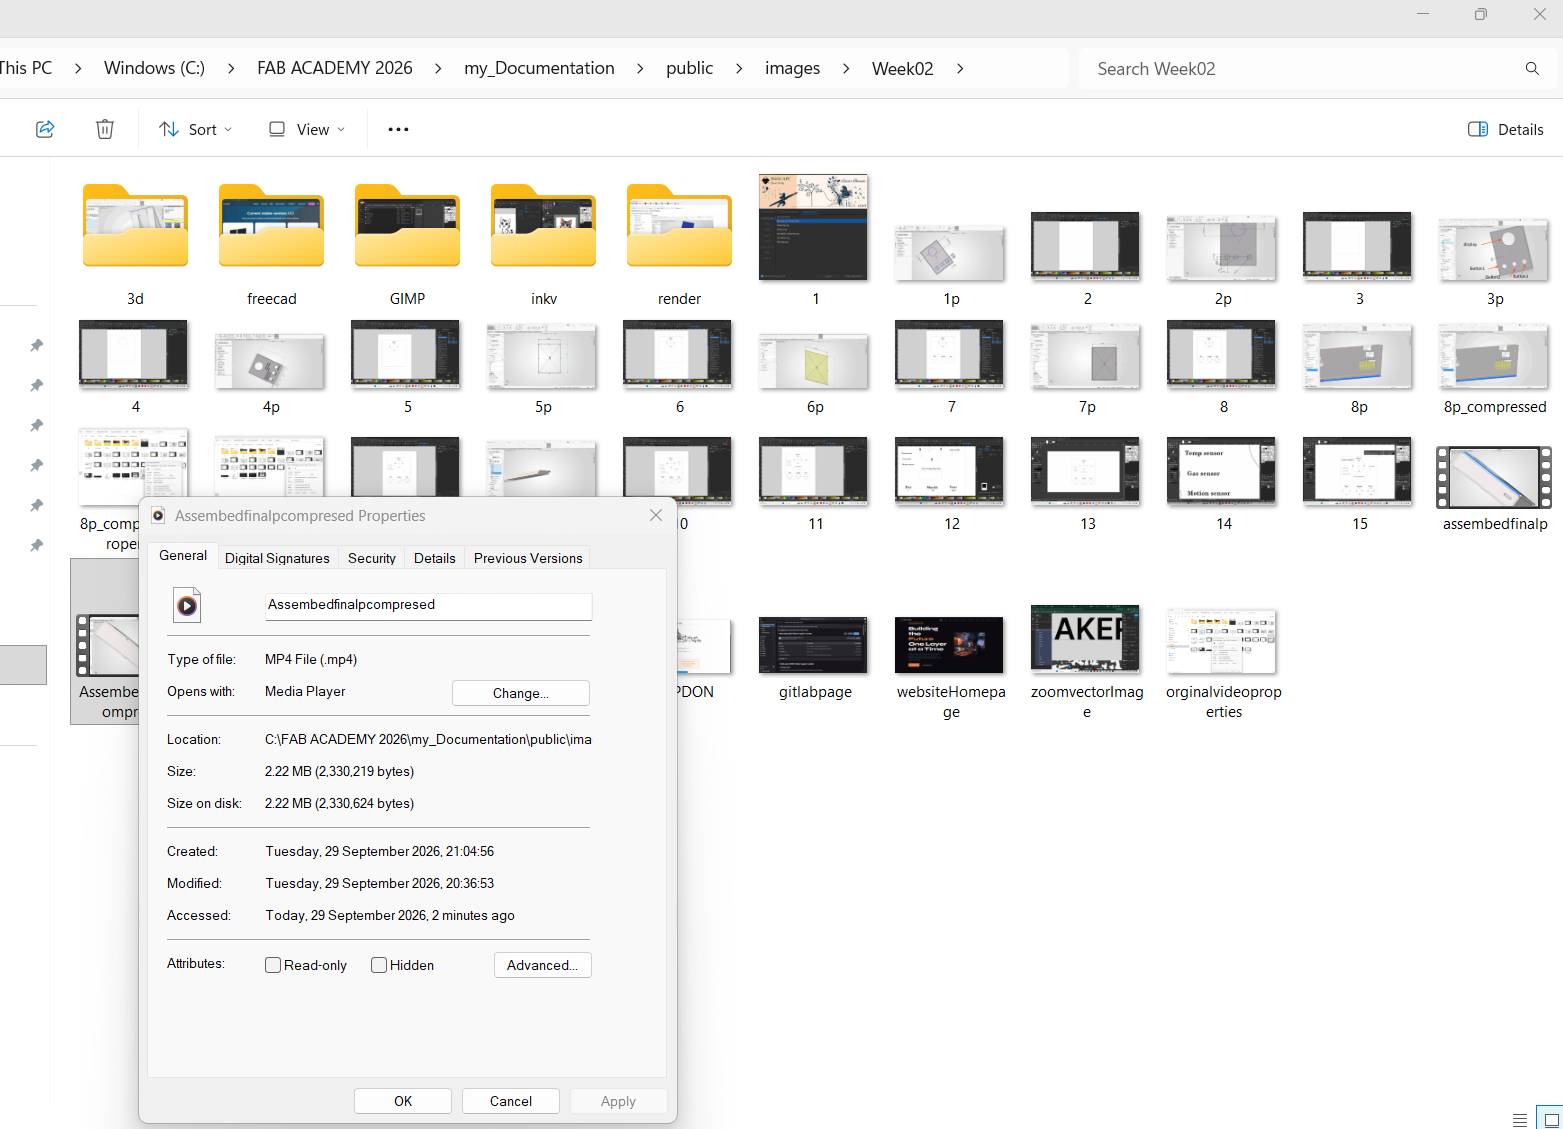Viewport: 1563px width, 1129px height.
Task: Click Cancel in the Properties dialog
Action: tap(511, 1101)
